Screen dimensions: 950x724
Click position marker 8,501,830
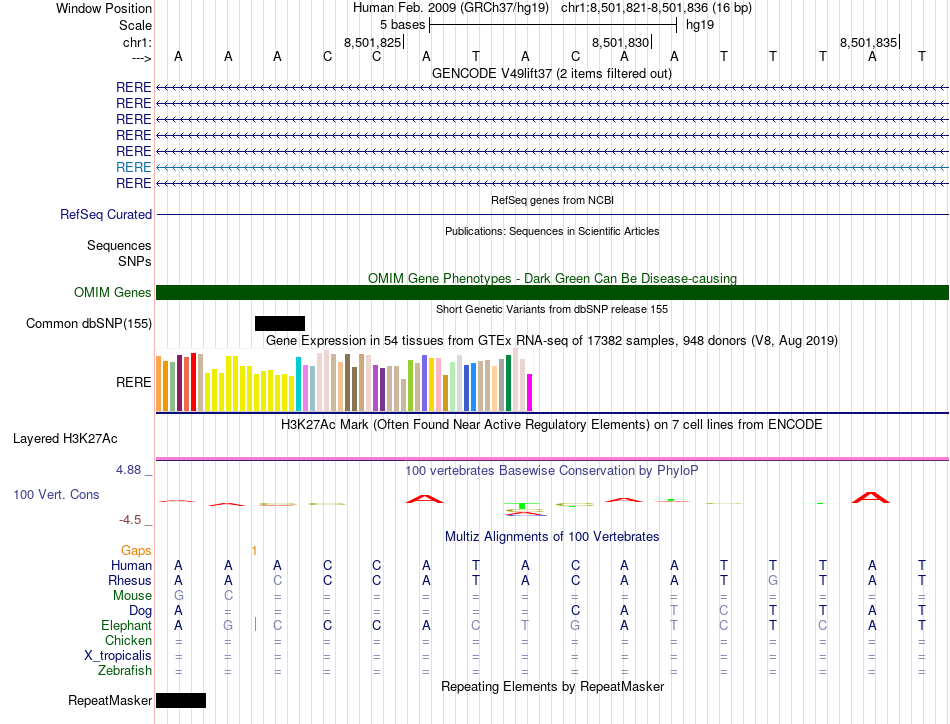[x=621, y=42]
